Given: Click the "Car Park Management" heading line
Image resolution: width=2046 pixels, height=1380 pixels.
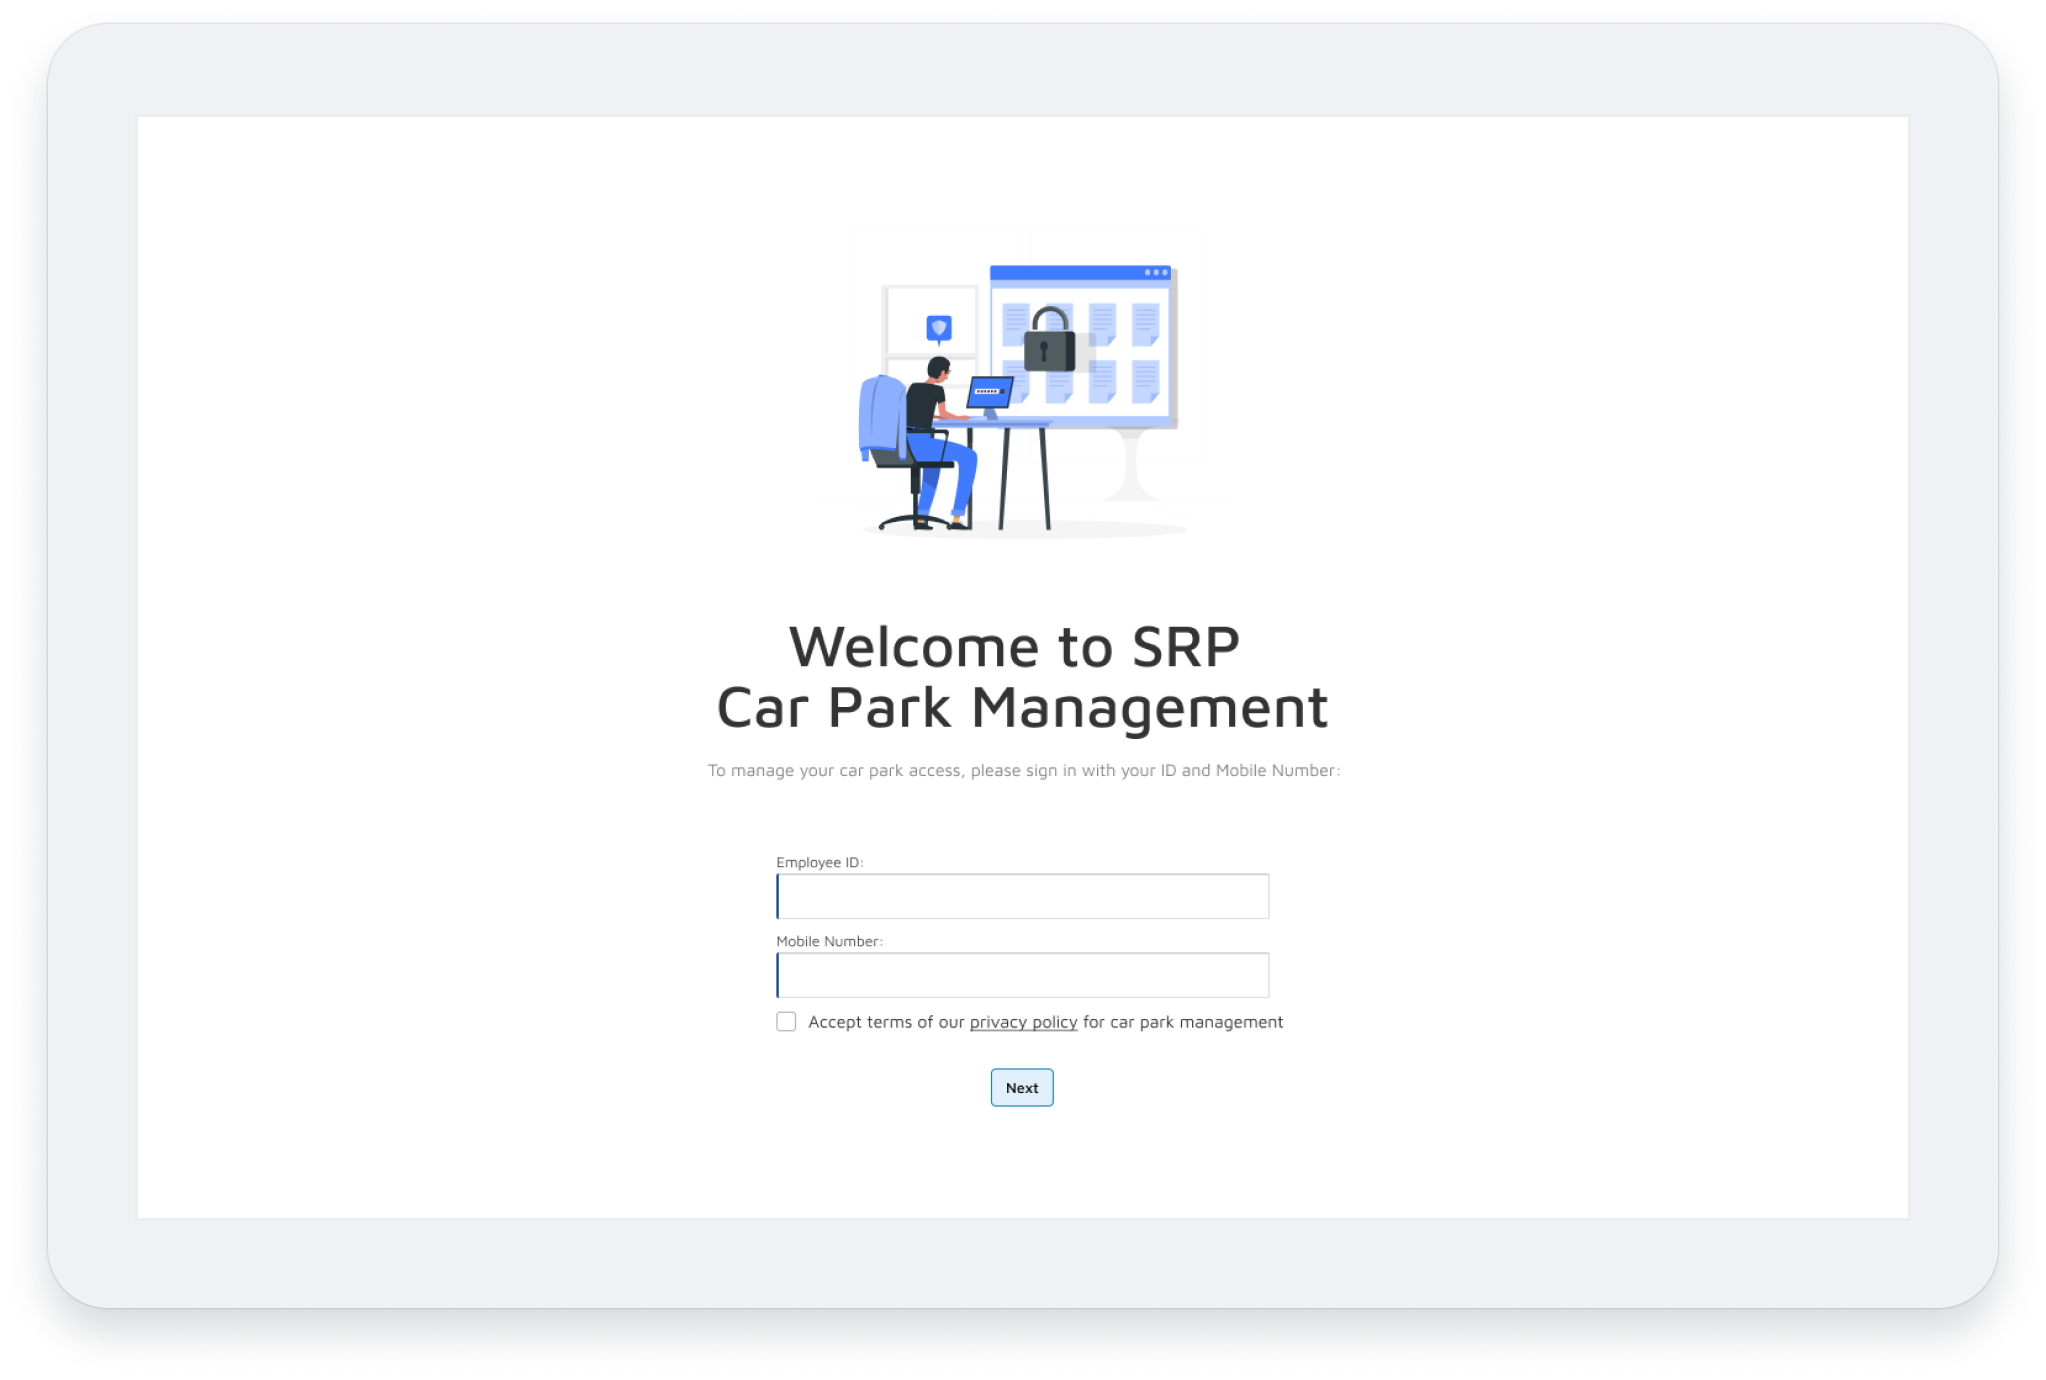Looking at the screenshot, I should (1022, 708).
